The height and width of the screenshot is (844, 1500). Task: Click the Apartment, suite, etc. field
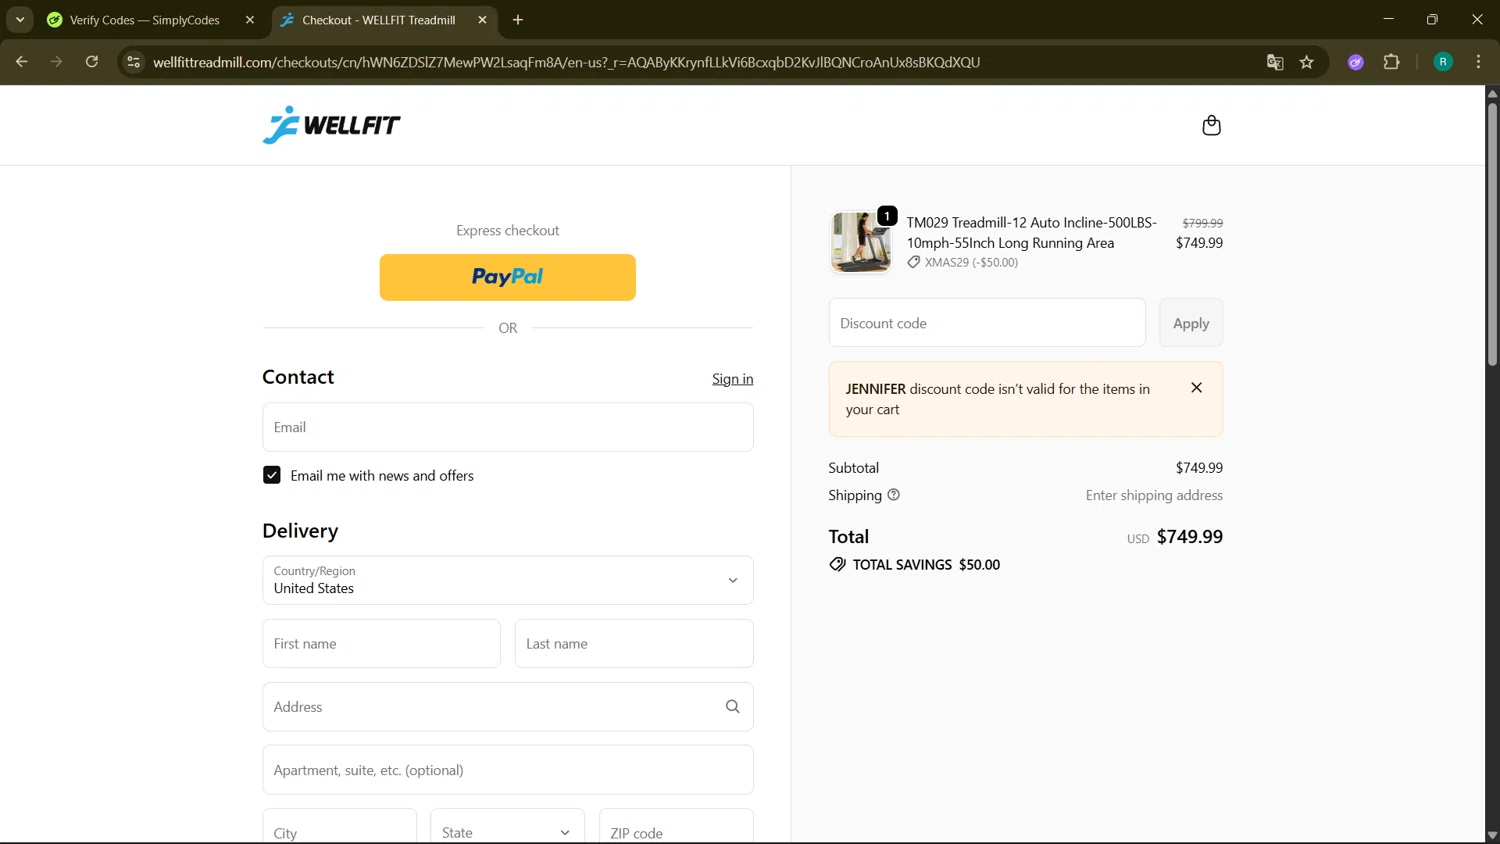pos(508,770)
